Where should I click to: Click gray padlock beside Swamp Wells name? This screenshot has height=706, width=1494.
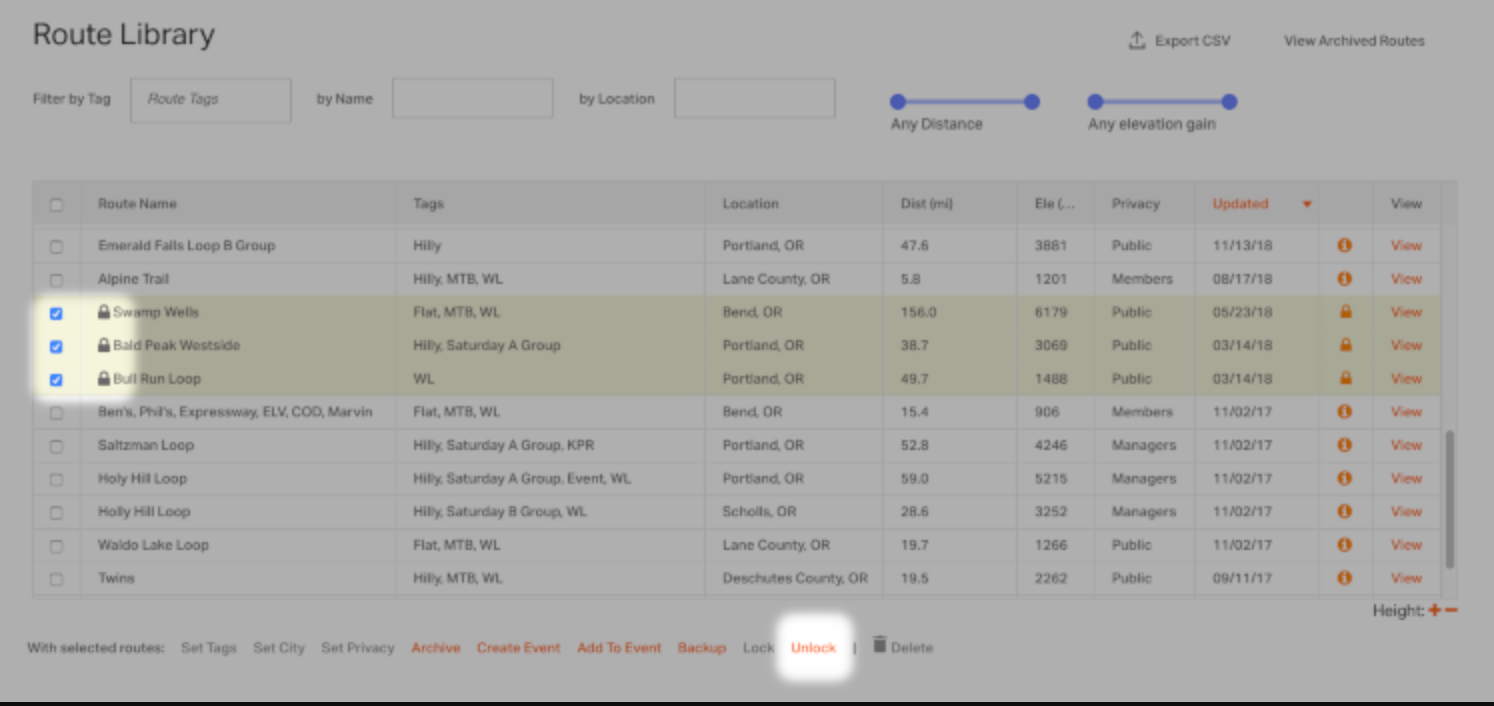pyautogui.click(x=103, y=312)
